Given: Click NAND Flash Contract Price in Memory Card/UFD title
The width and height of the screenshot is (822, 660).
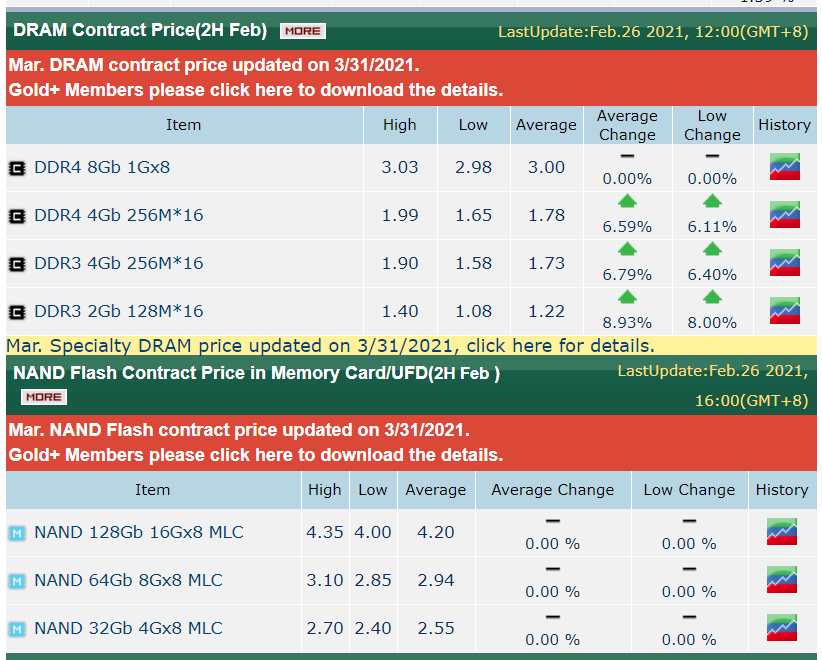Looking at the screenshot, I should pos(256,373).
